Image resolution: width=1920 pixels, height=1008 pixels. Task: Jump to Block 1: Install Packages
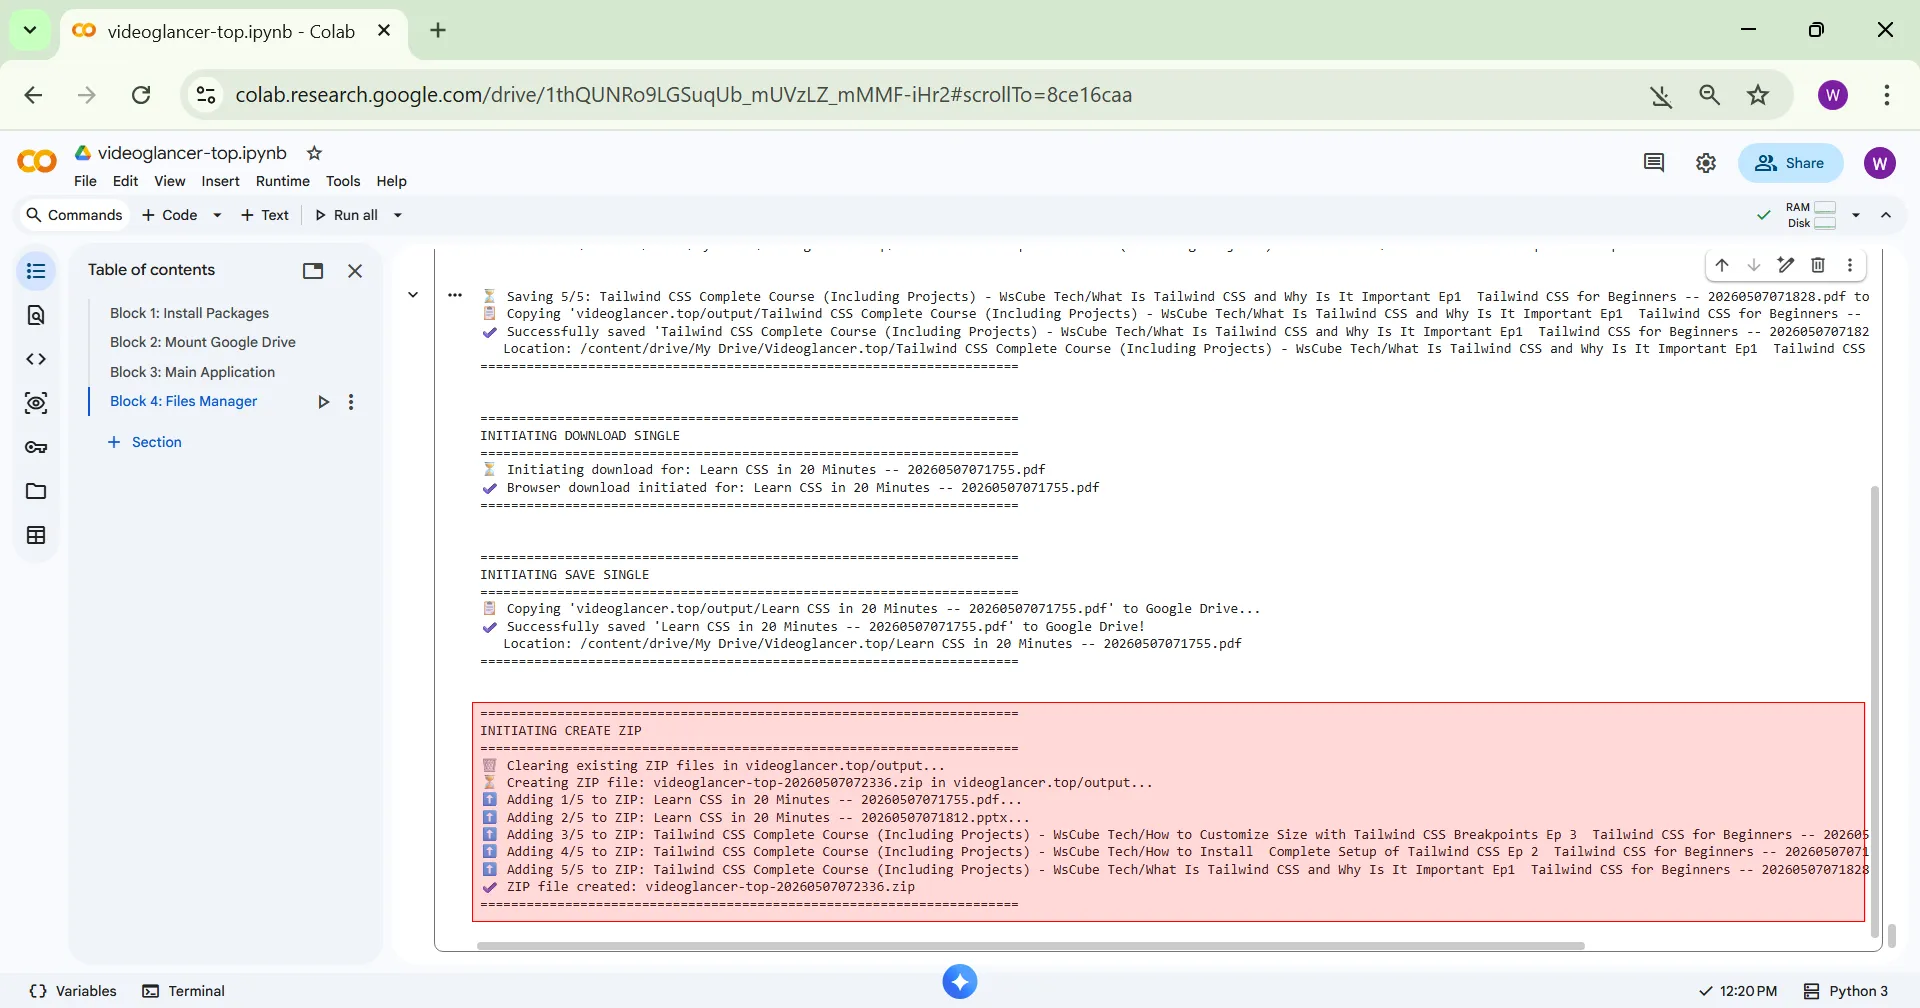tap(189, 313)
